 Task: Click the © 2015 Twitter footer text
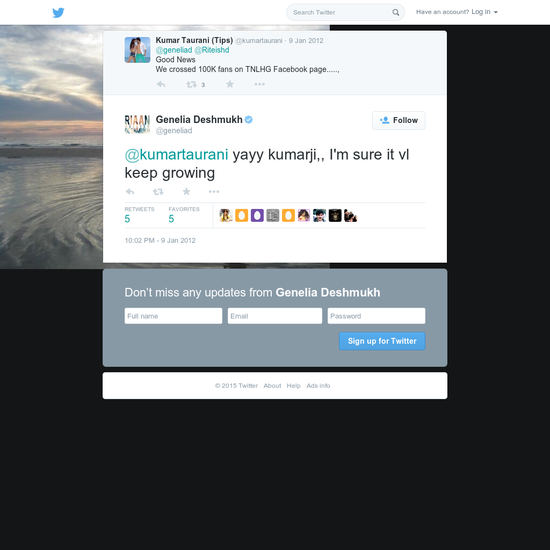pyautogui.click(x=236, y=386)
